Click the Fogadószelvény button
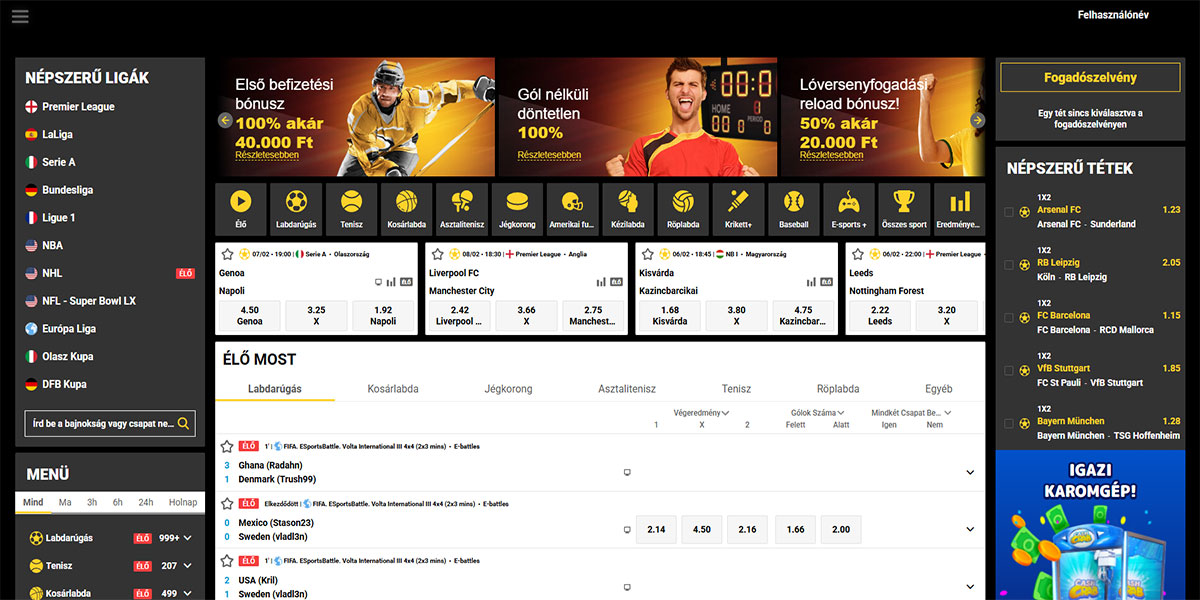 coord(1089,78)
